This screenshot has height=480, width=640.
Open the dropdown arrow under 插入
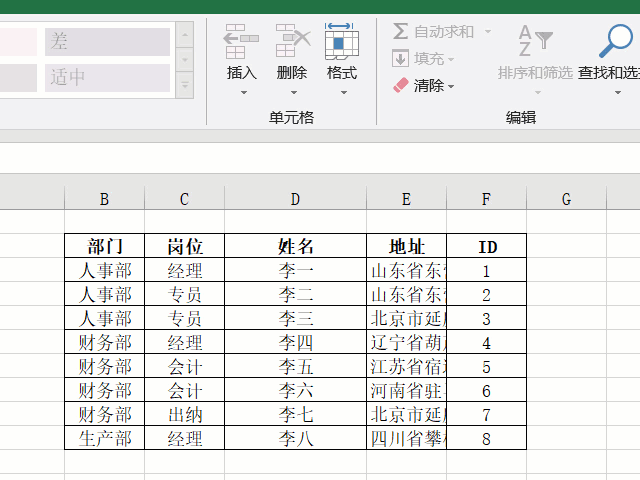pyautogui.click(x=244, y=93)
